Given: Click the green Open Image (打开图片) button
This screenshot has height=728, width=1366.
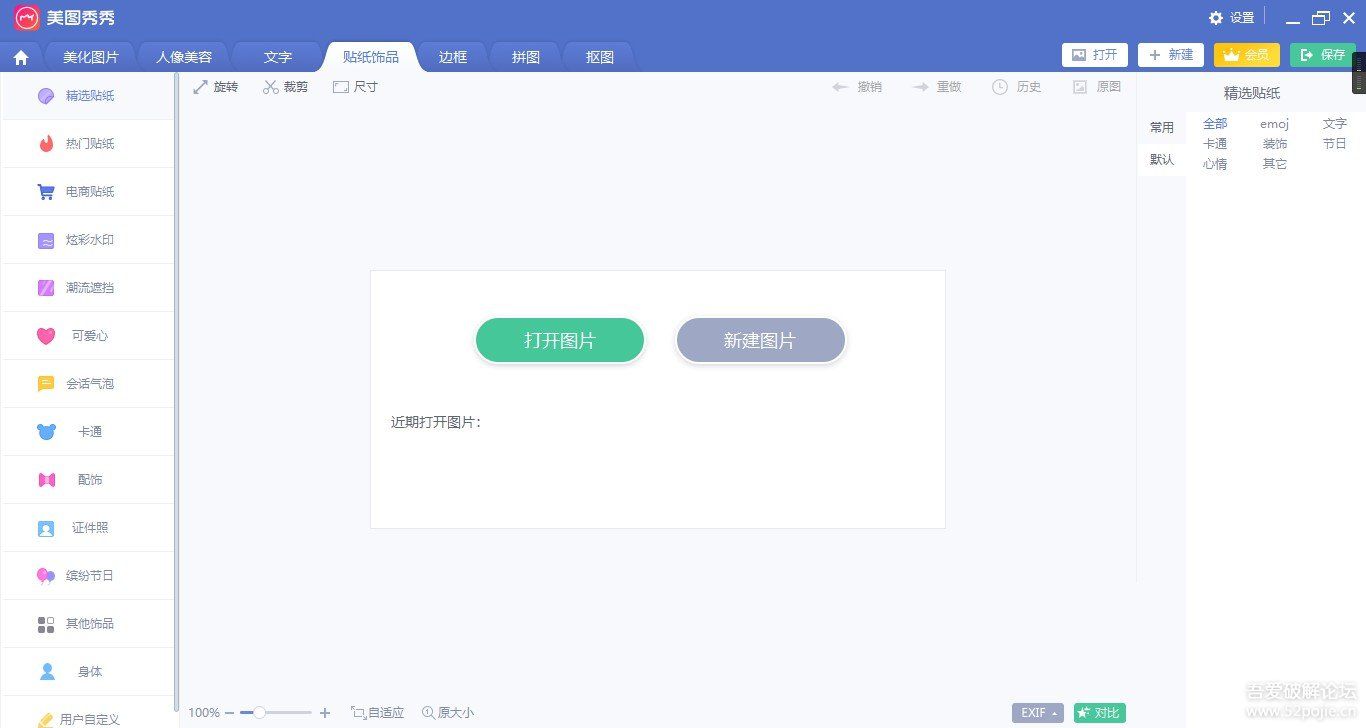Looking at the screenshot, I should click(x=560, y=340).
